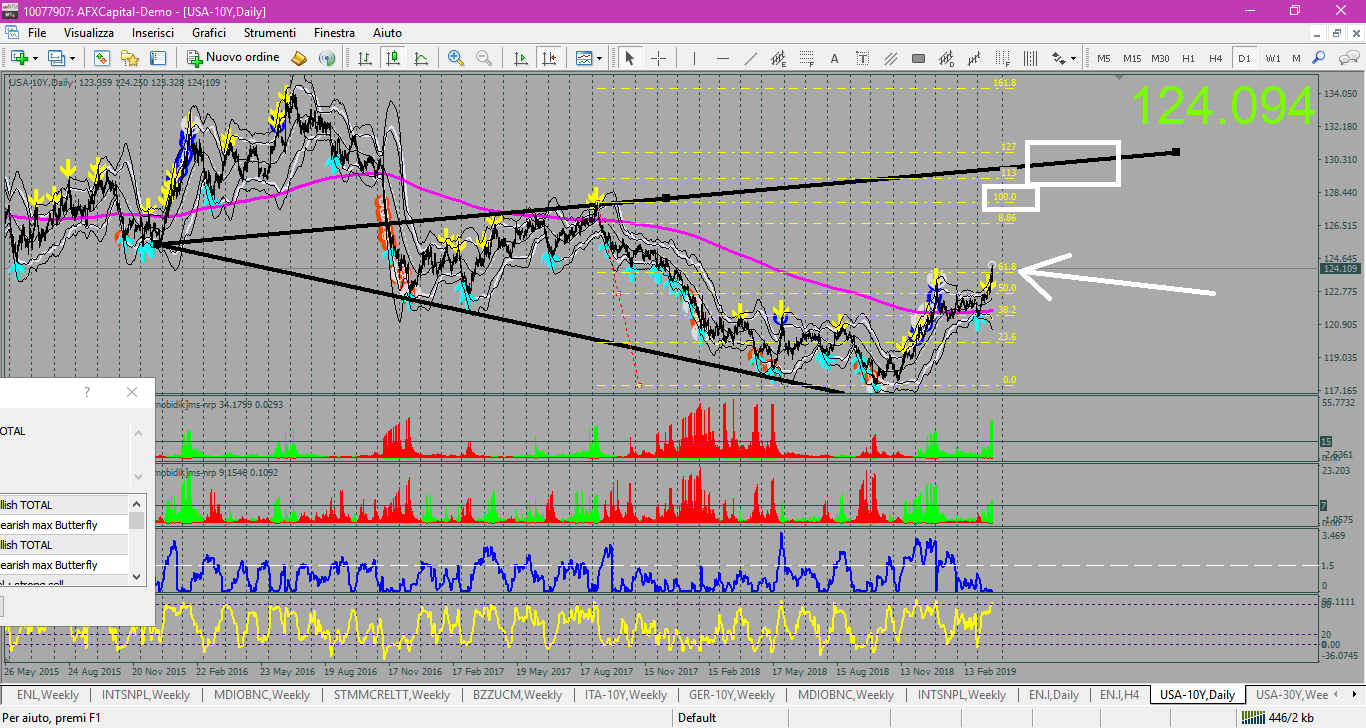Open the chat bubbles icon
Image resolution: width=1366 pixels, height=728 pixels.
[x=1347, y=58]
